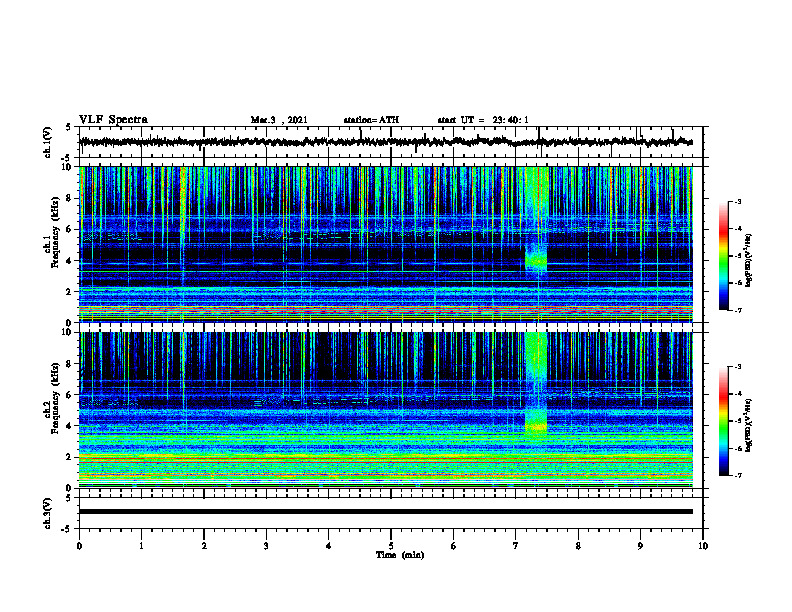Screen dimensions: 792x612
Task: Click the ch.2 spectrogram color scale bar
Action: tap(724, 421)
